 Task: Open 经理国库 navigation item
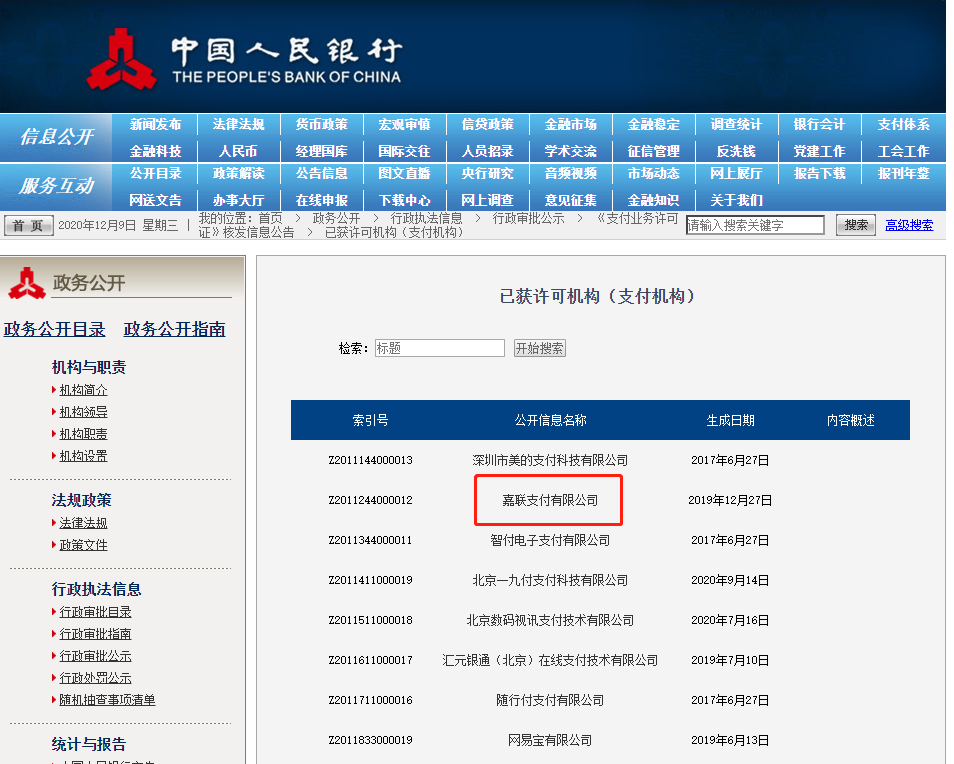(x=321, y=151)
